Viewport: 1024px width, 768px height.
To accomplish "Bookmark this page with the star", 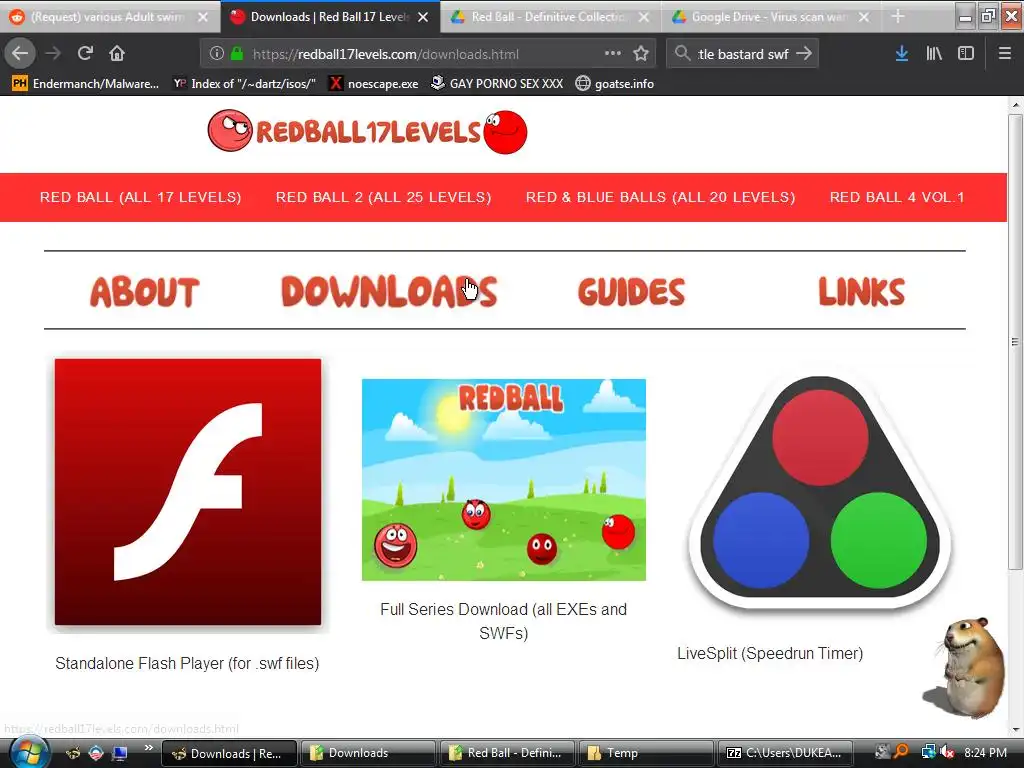I will [641, 54].
